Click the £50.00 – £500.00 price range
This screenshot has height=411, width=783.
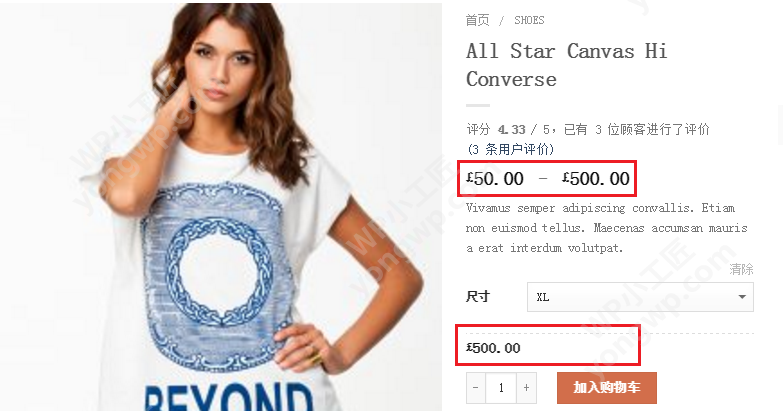[x=547, y=179]
